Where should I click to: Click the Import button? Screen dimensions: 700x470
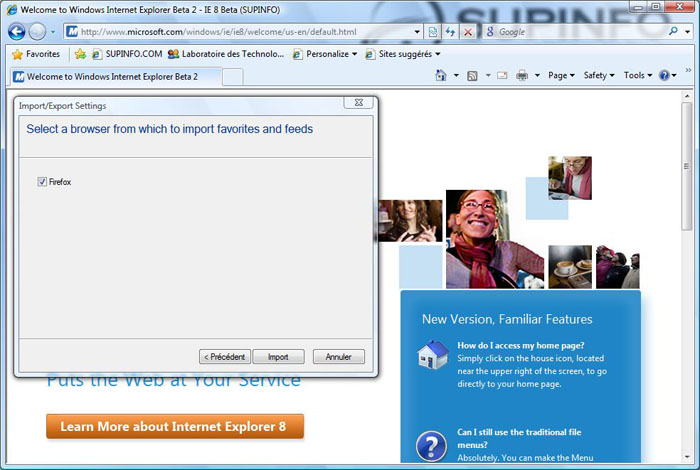278,357
